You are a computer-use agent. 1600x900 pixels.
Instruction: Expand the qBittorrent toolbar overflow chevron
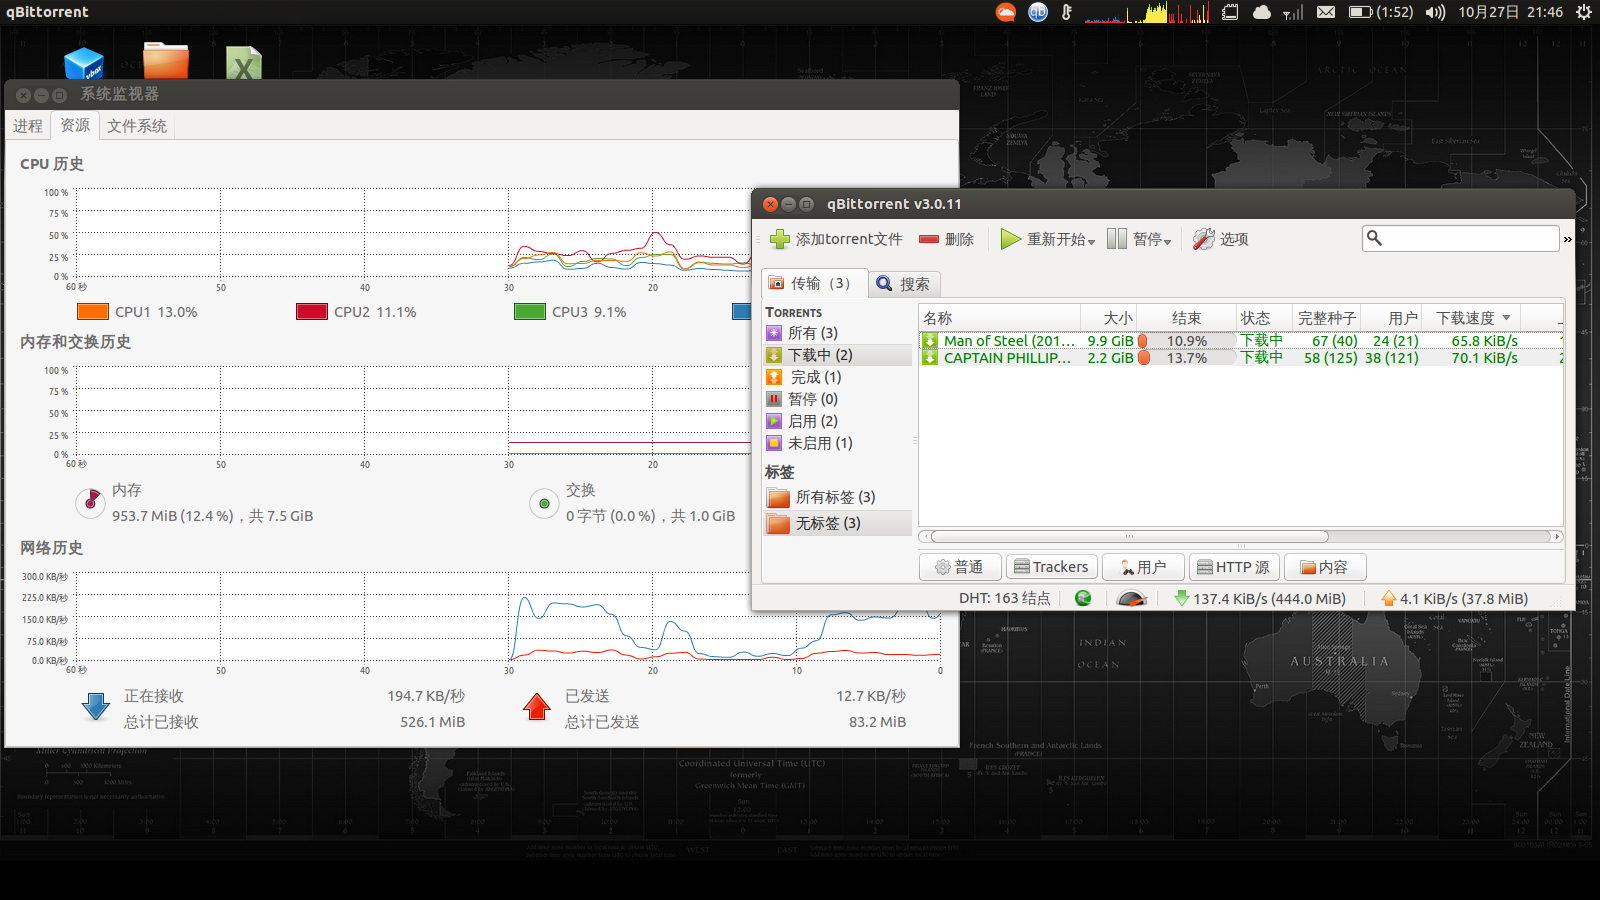(x=1567, y=239)
